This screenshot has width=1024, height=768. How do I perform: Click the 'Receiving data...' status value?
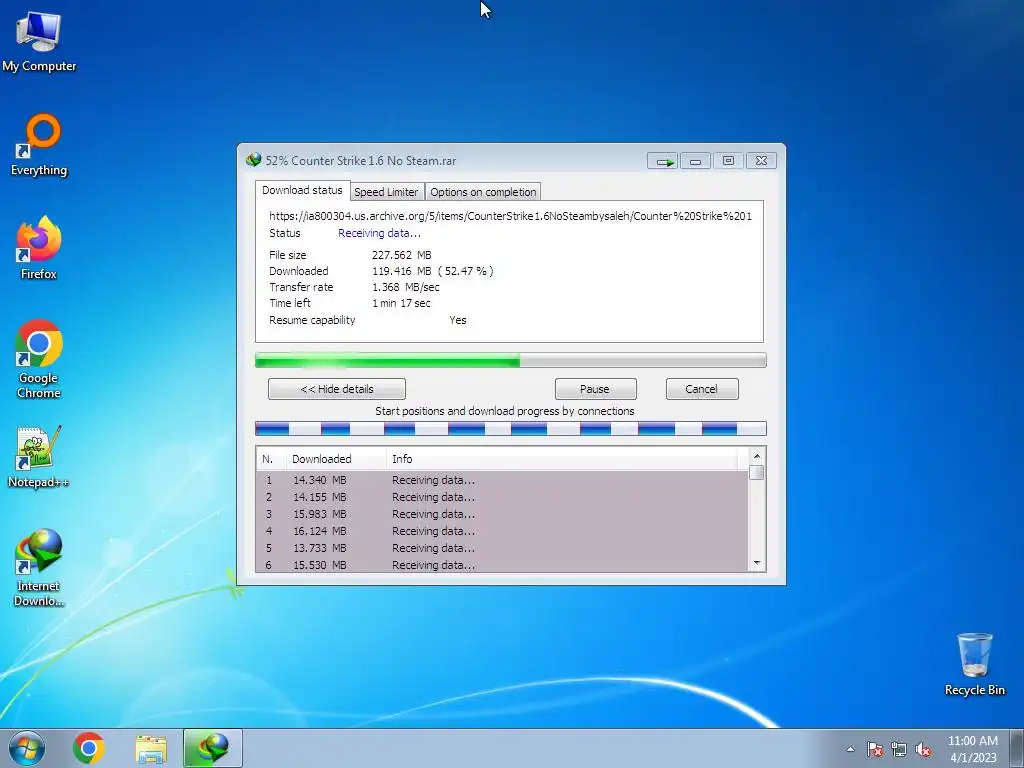379,233
